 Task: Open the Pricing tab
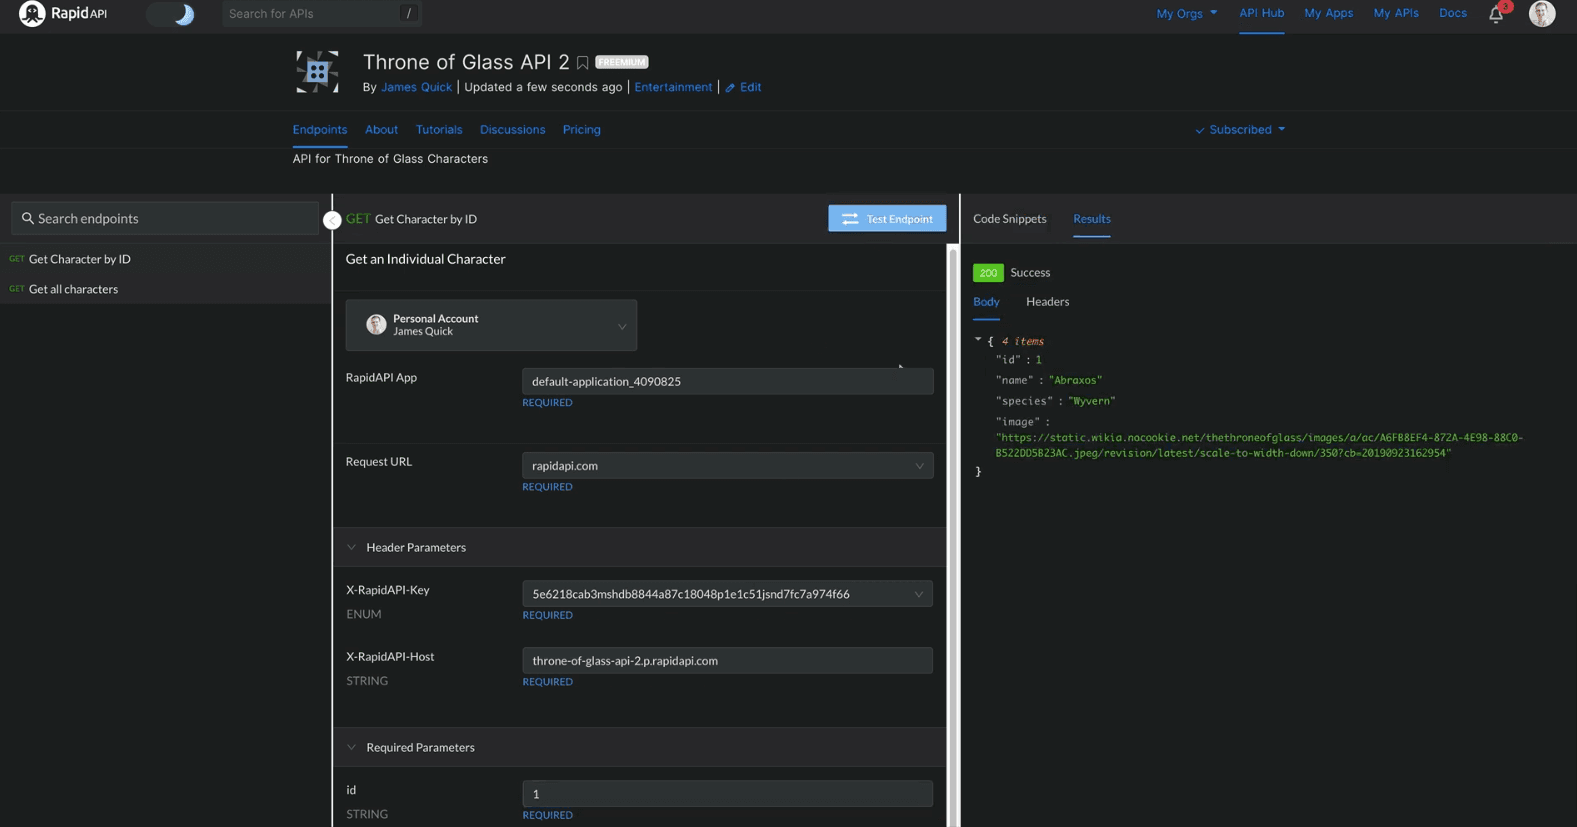(x=581, y=130)
